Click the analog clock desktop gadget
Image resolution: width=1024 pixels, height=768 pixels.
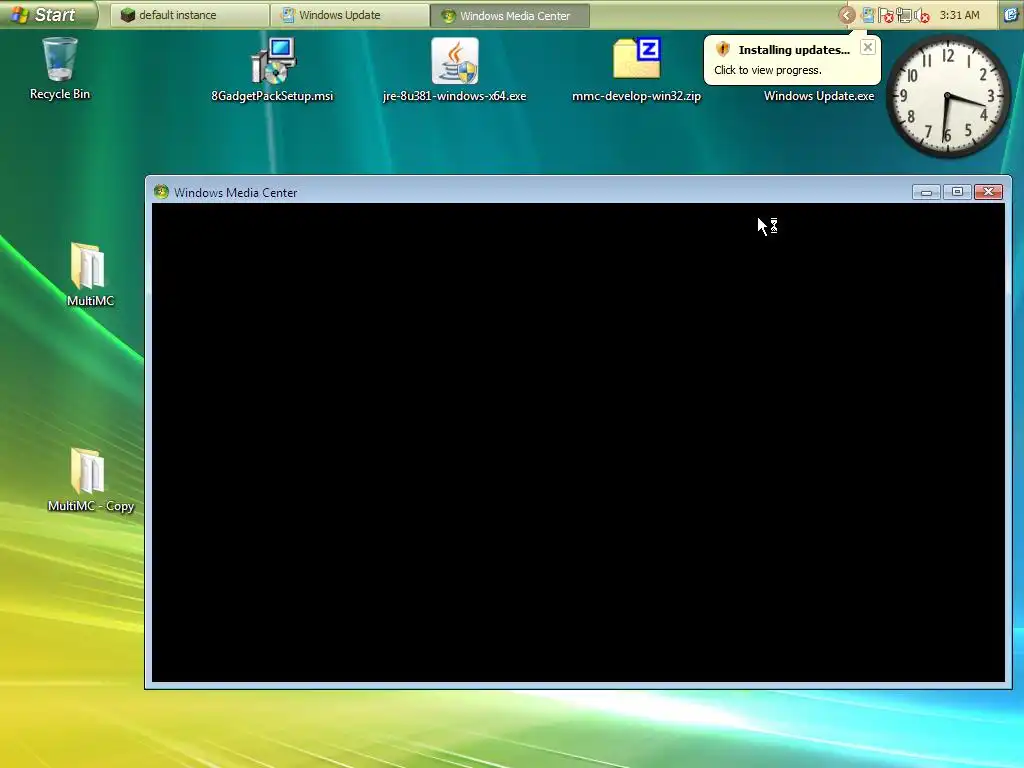(x=948, y=96)
